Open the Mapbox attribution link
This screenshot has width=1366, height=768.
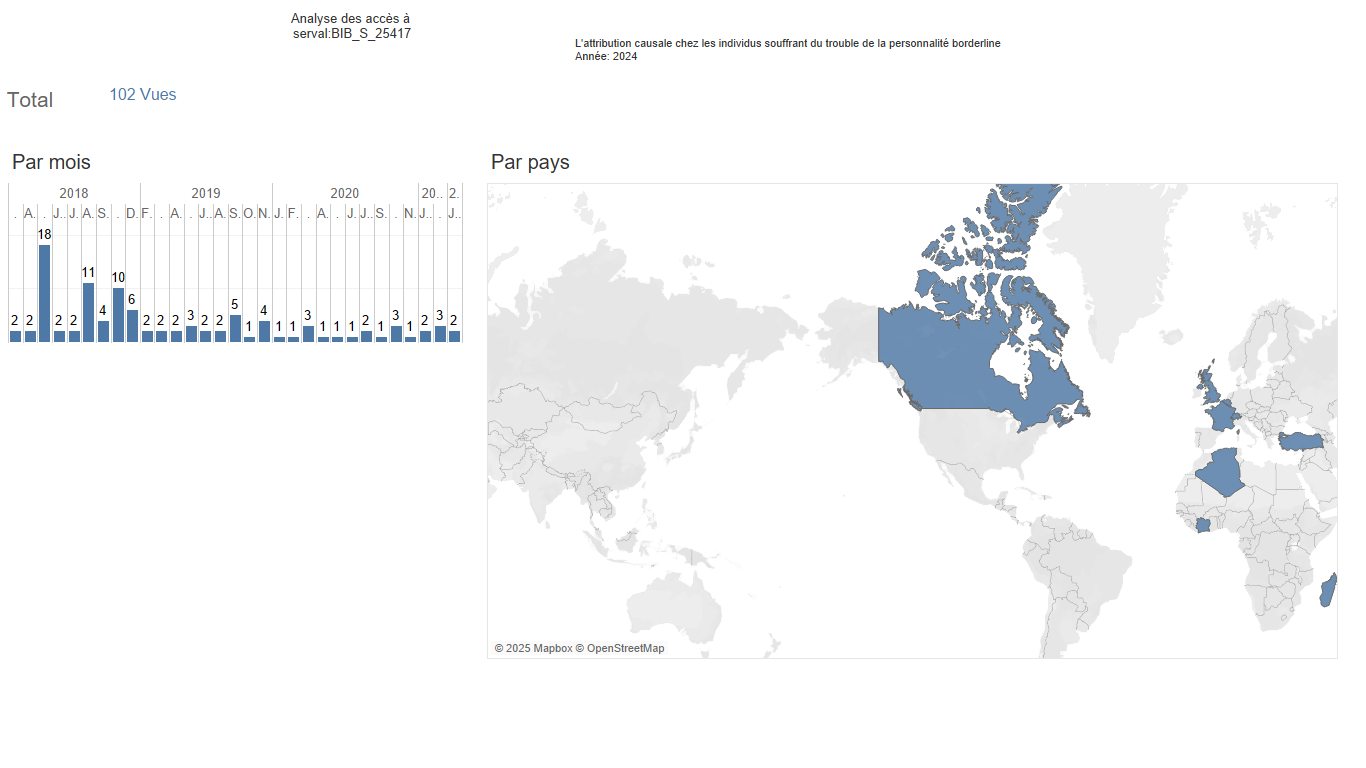[533, 648]
